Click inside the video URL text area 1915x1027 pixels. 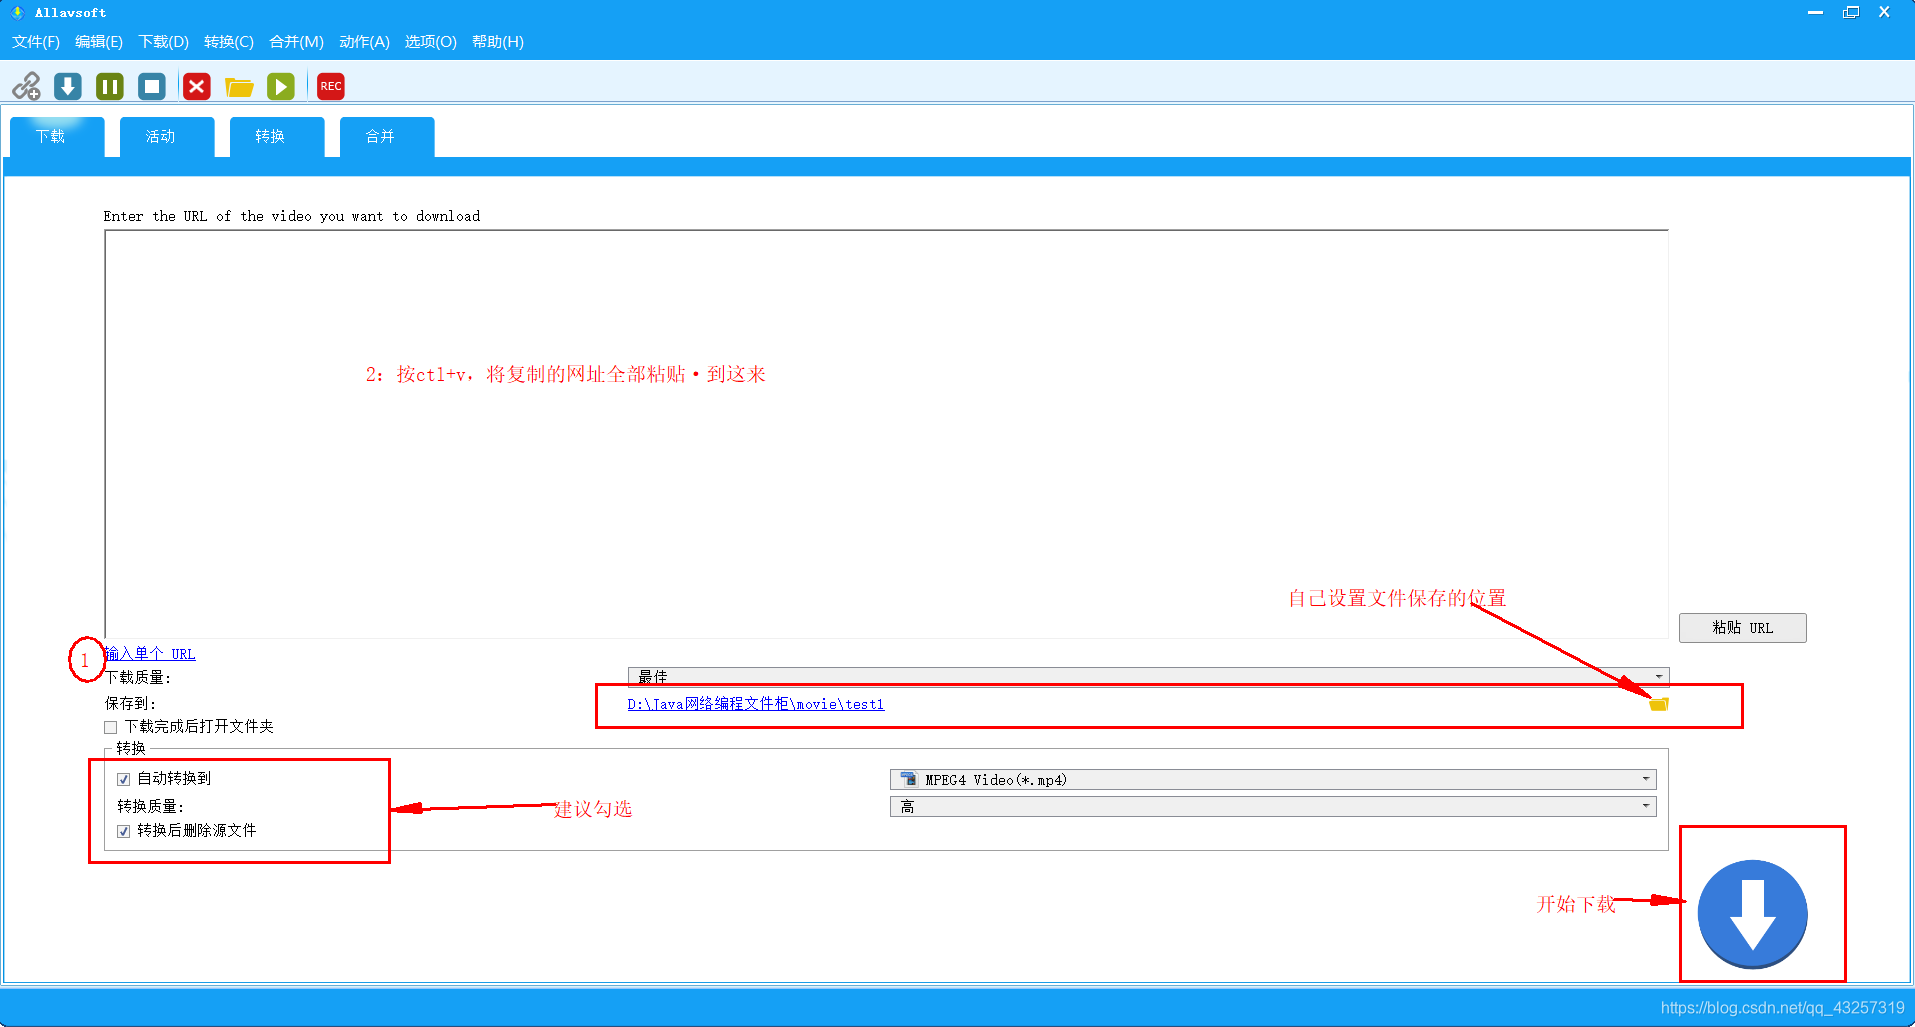886,434
